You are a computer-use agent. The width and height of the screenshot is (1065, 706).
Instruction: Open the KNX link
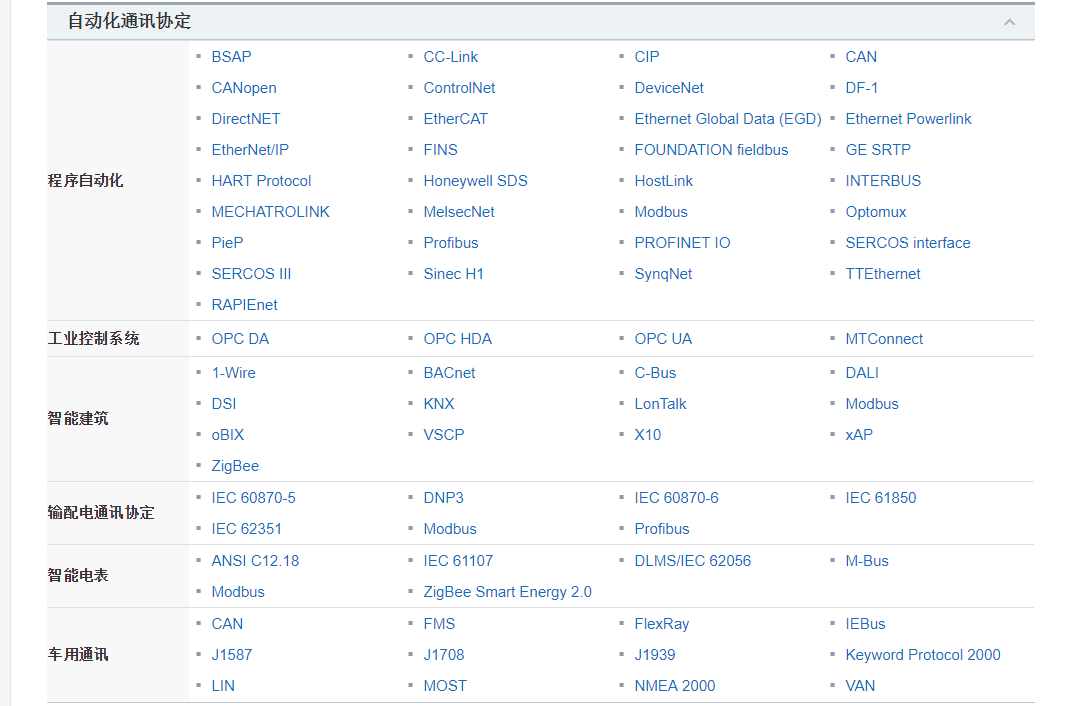pyautogui.click(x=439, y=404)
